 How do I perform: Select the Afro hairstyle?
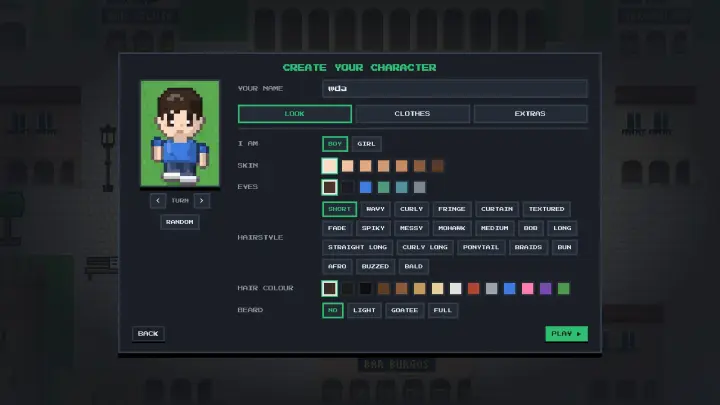point(337,266)
